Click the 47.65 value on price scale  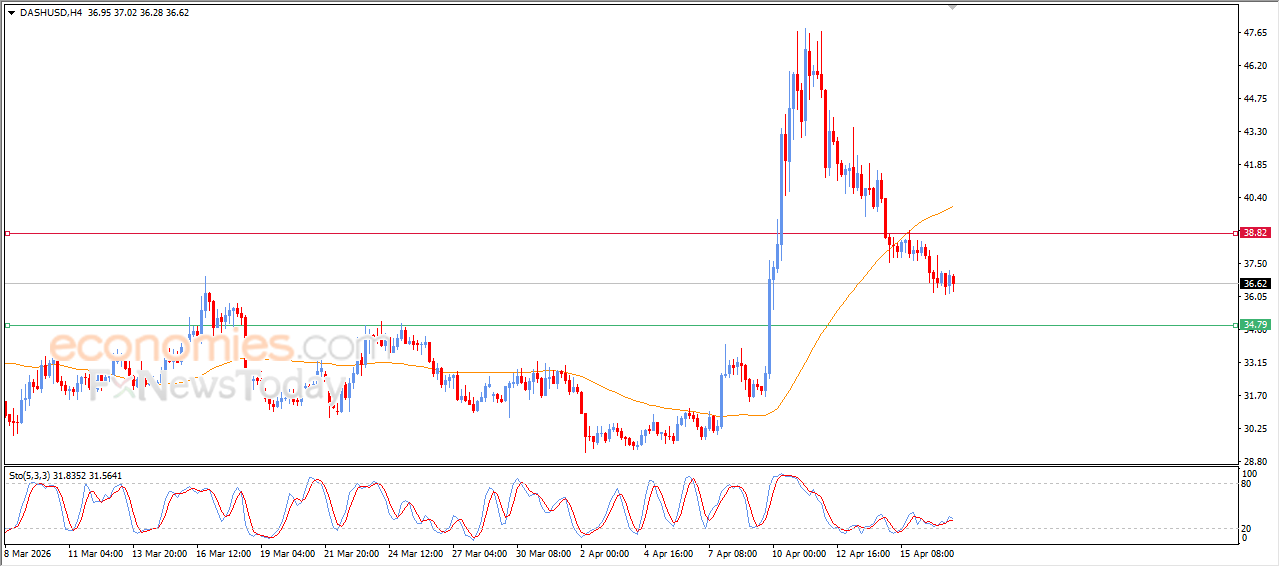coord(1254,33)
